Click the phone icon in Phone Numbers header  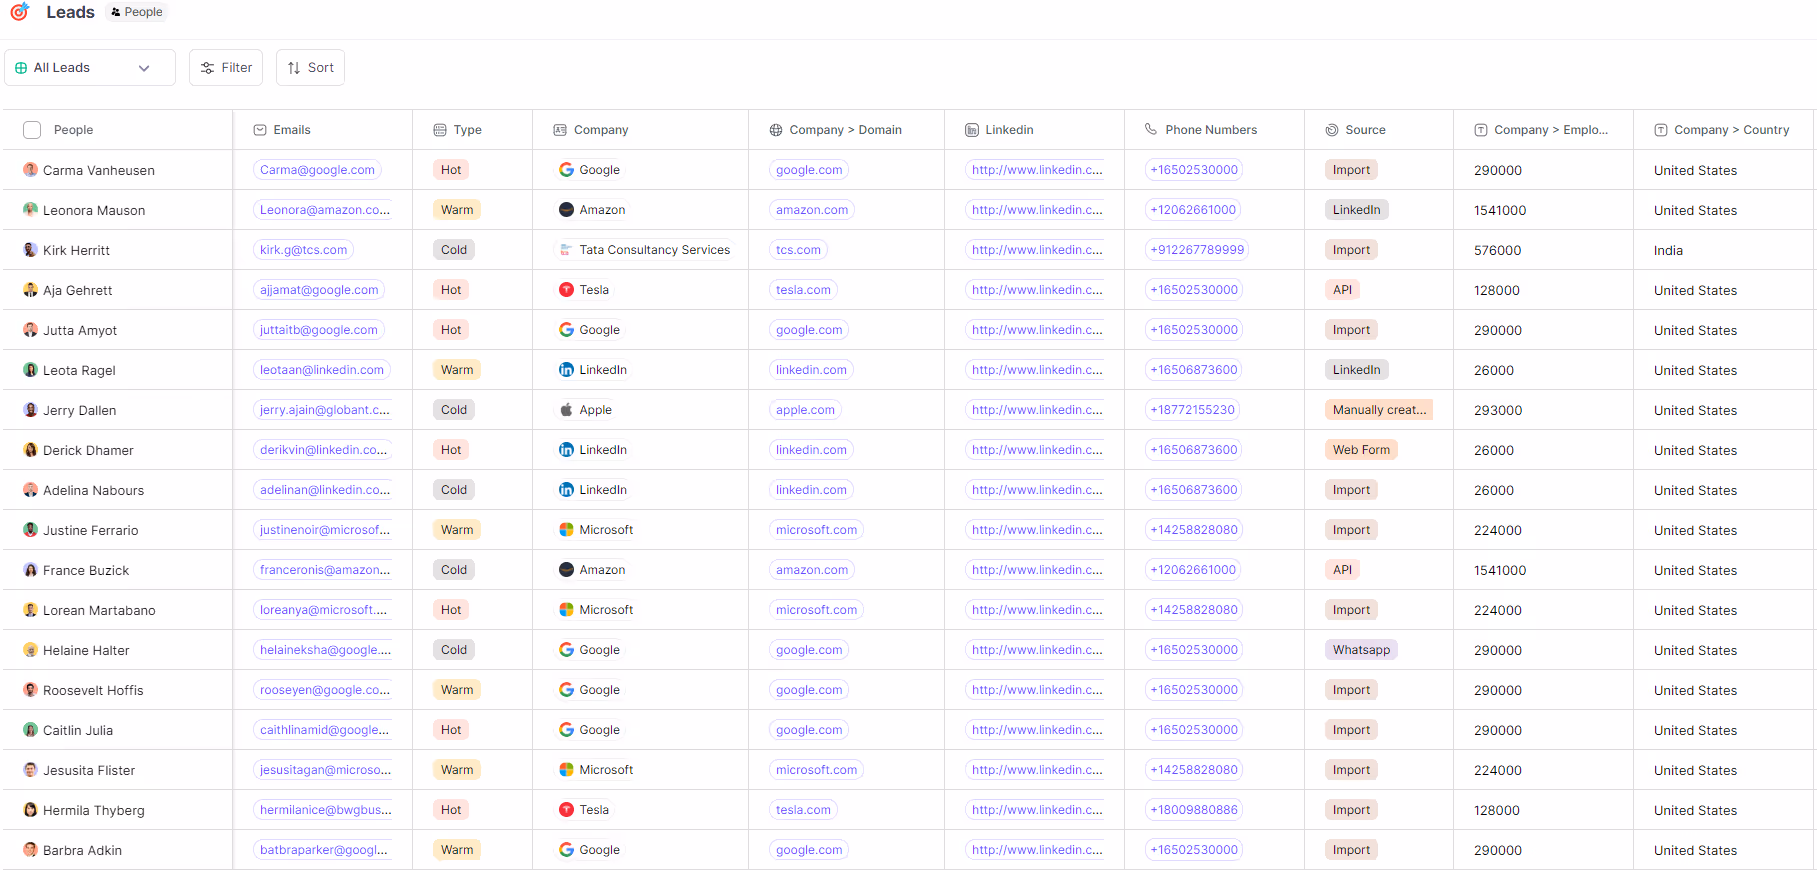pyautogui.click(x=1151, y=129)
